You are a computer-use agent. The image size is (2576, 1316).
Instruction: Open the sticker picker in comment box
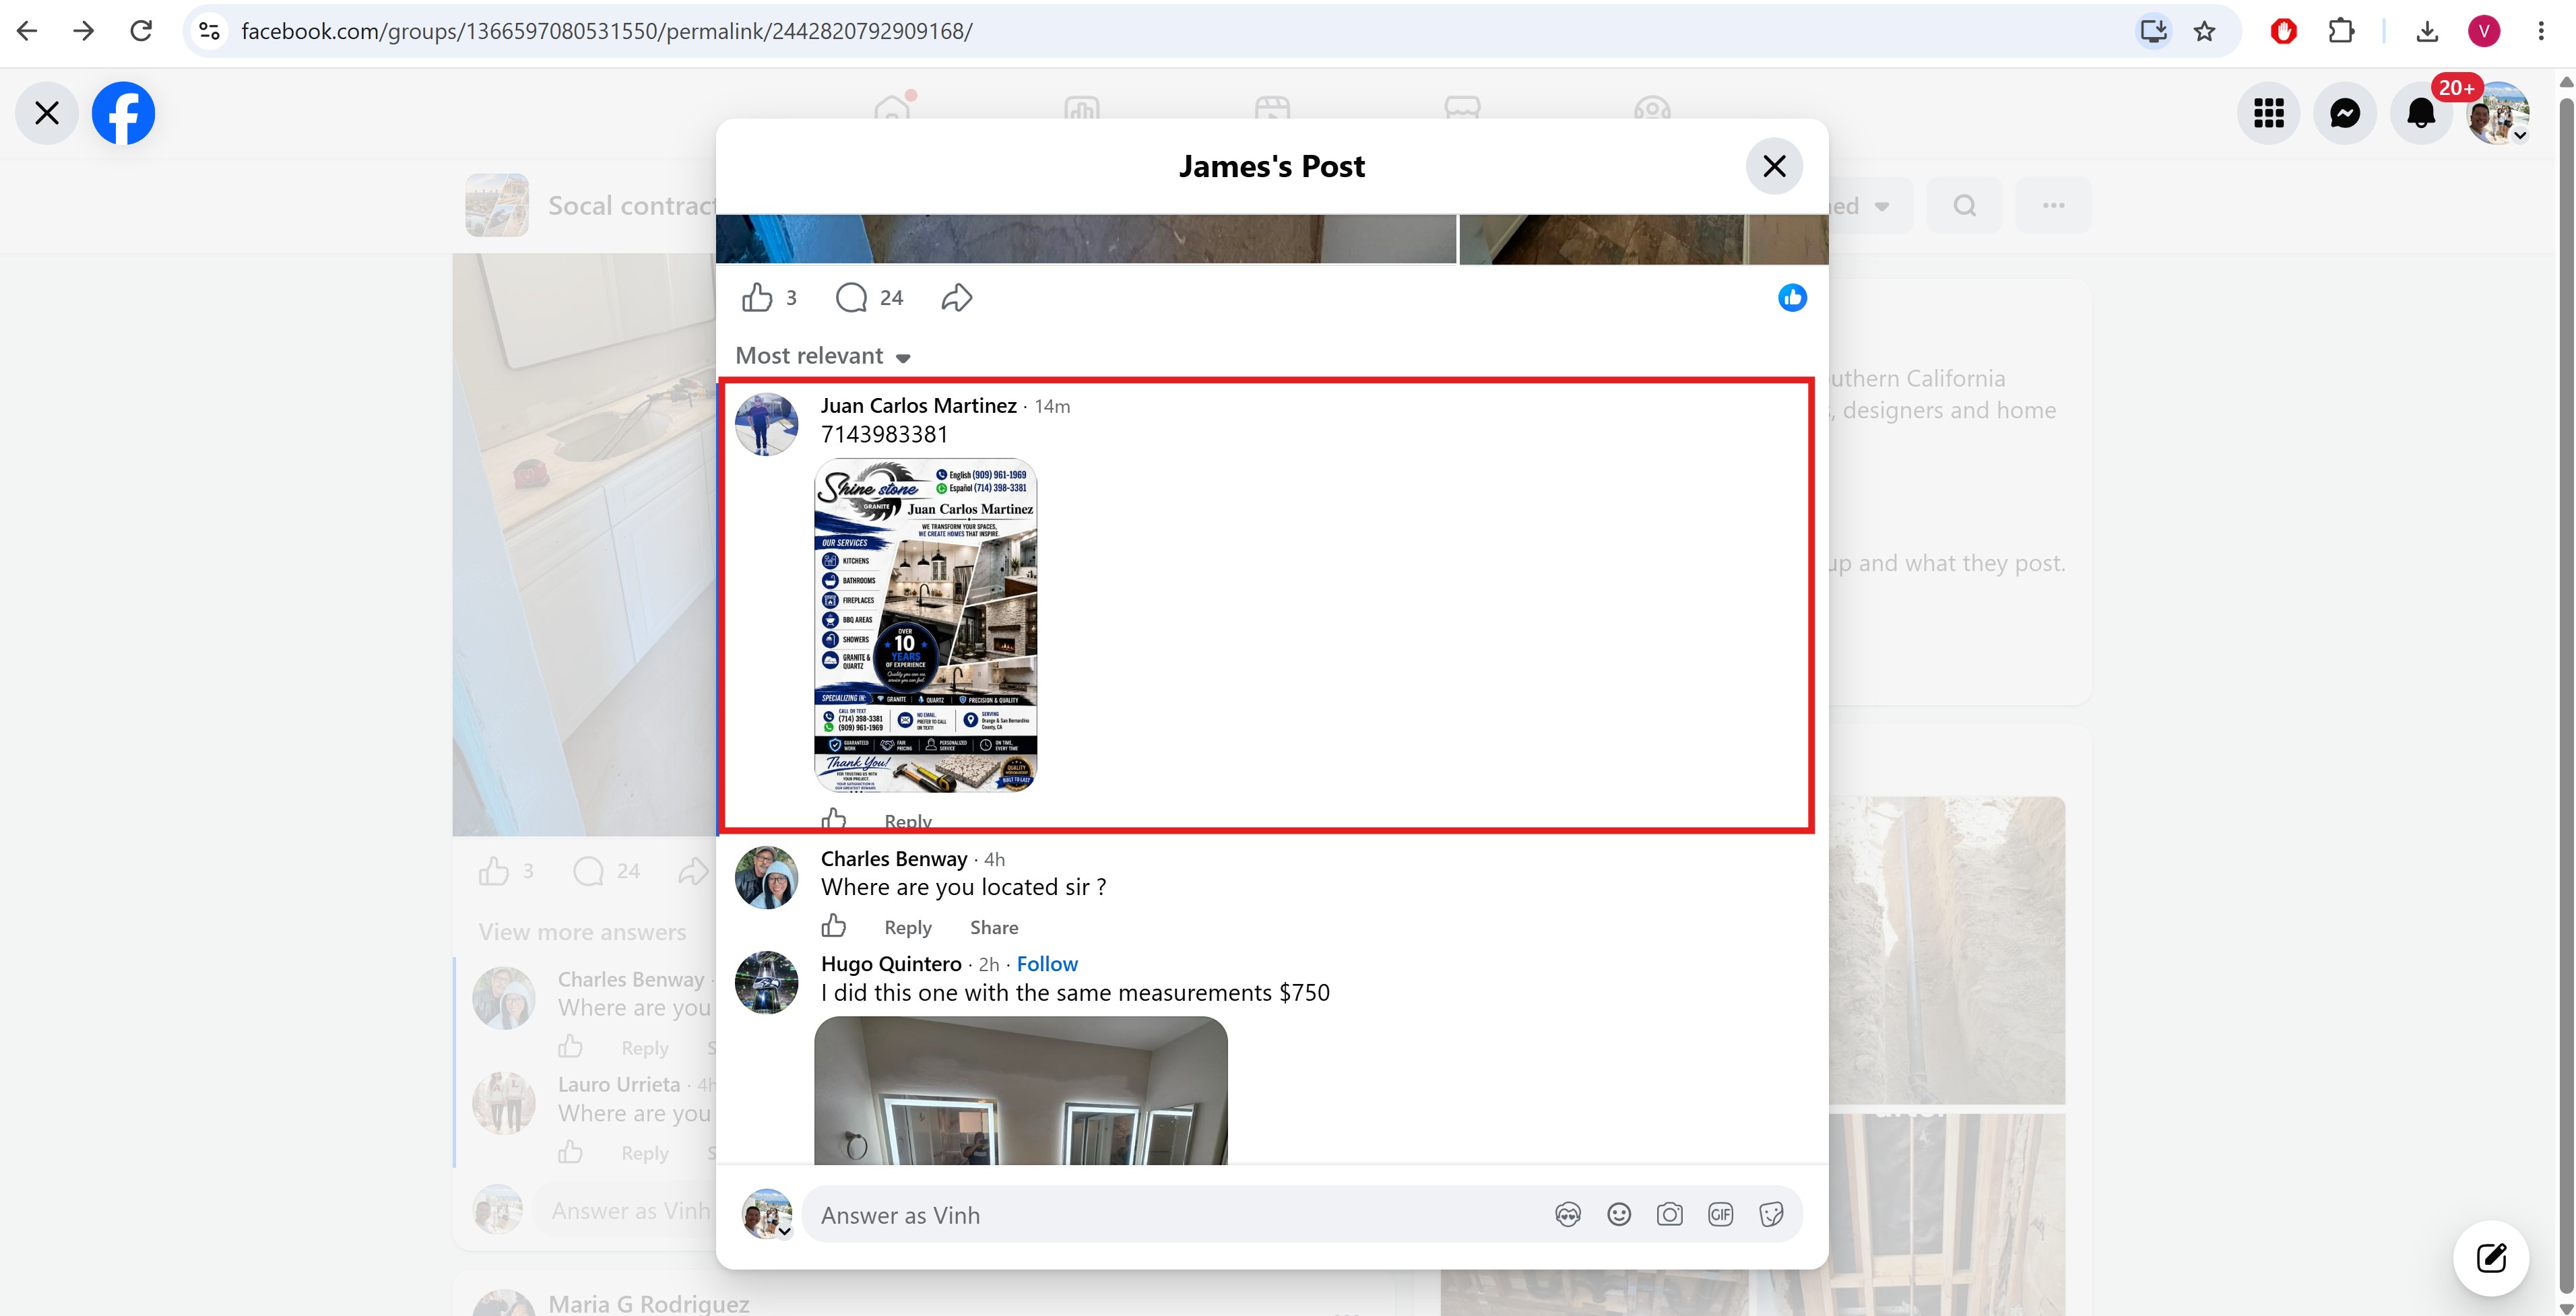point(1771,1215)
